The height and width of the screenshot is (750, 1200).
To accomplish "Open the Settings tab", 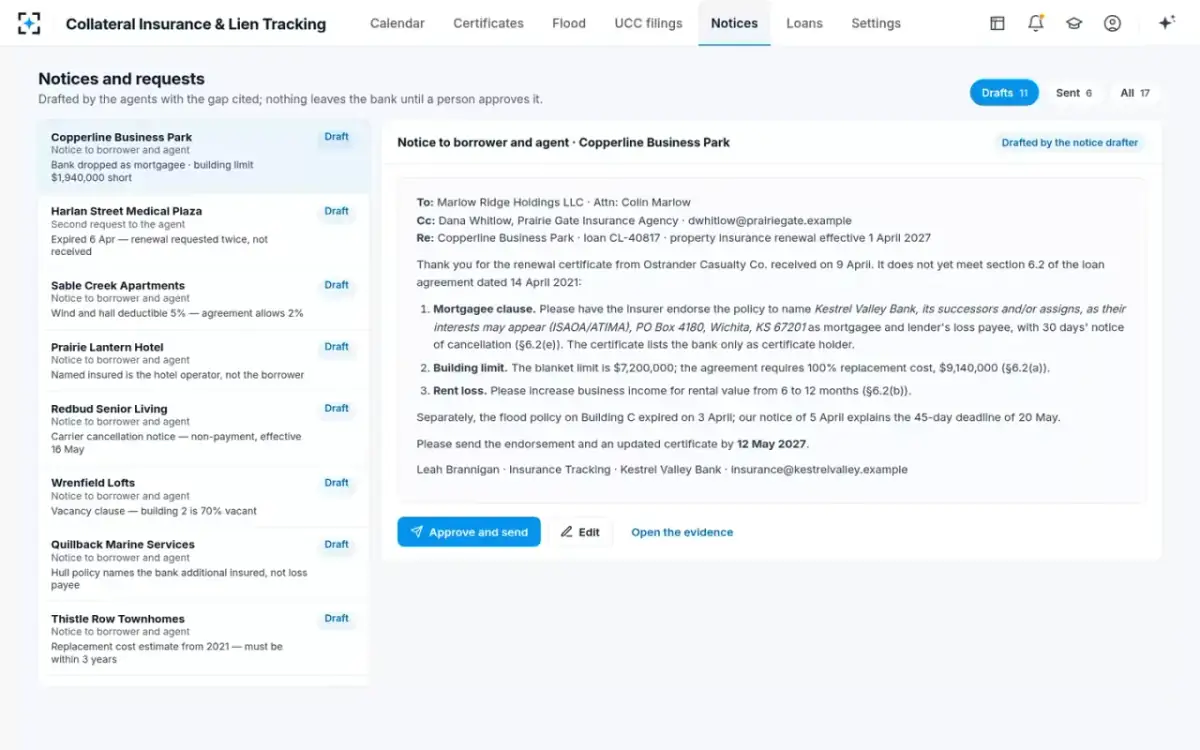I will pos(876,23).
